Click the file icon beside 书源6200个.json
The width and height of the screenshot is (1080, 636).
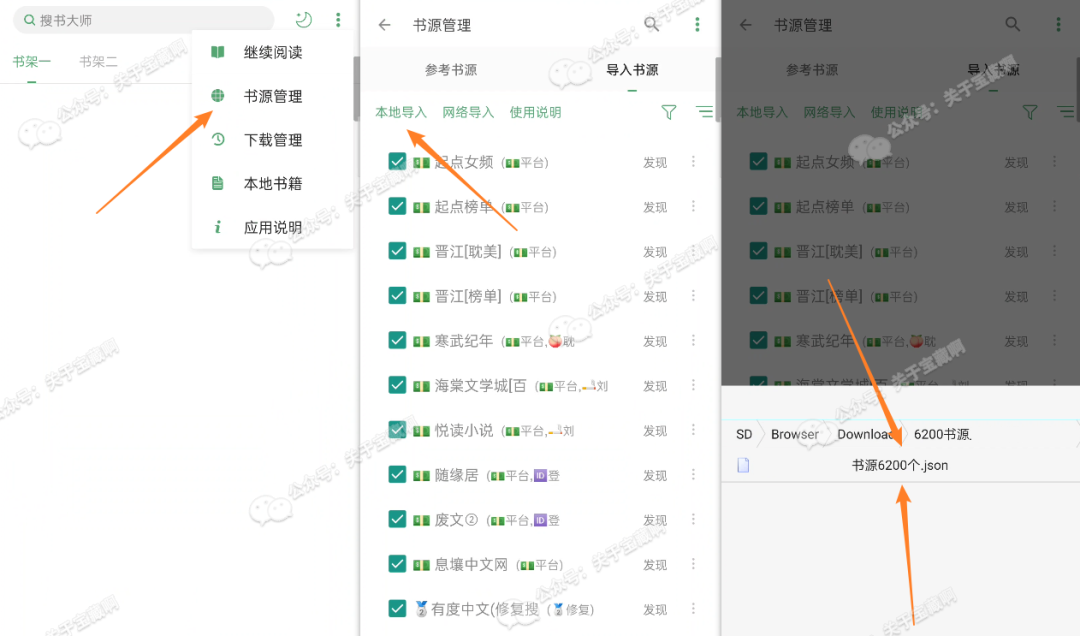tap(743, 465)
